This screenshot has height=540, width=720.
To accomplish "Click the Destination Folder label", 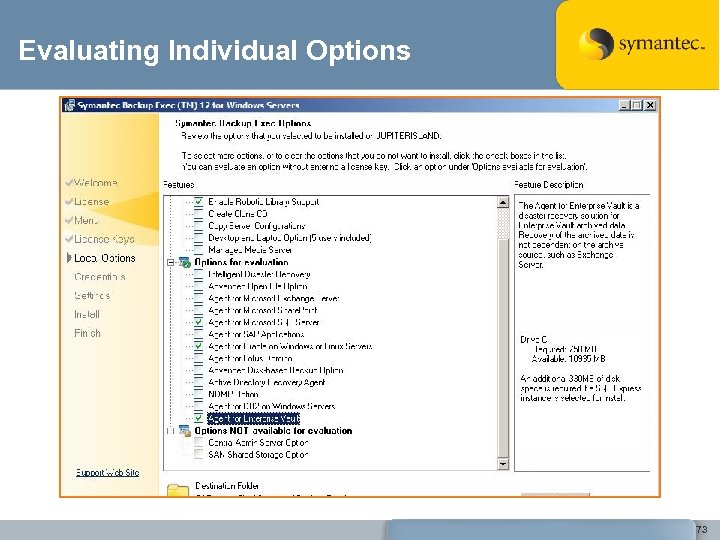I will [227, 486].
